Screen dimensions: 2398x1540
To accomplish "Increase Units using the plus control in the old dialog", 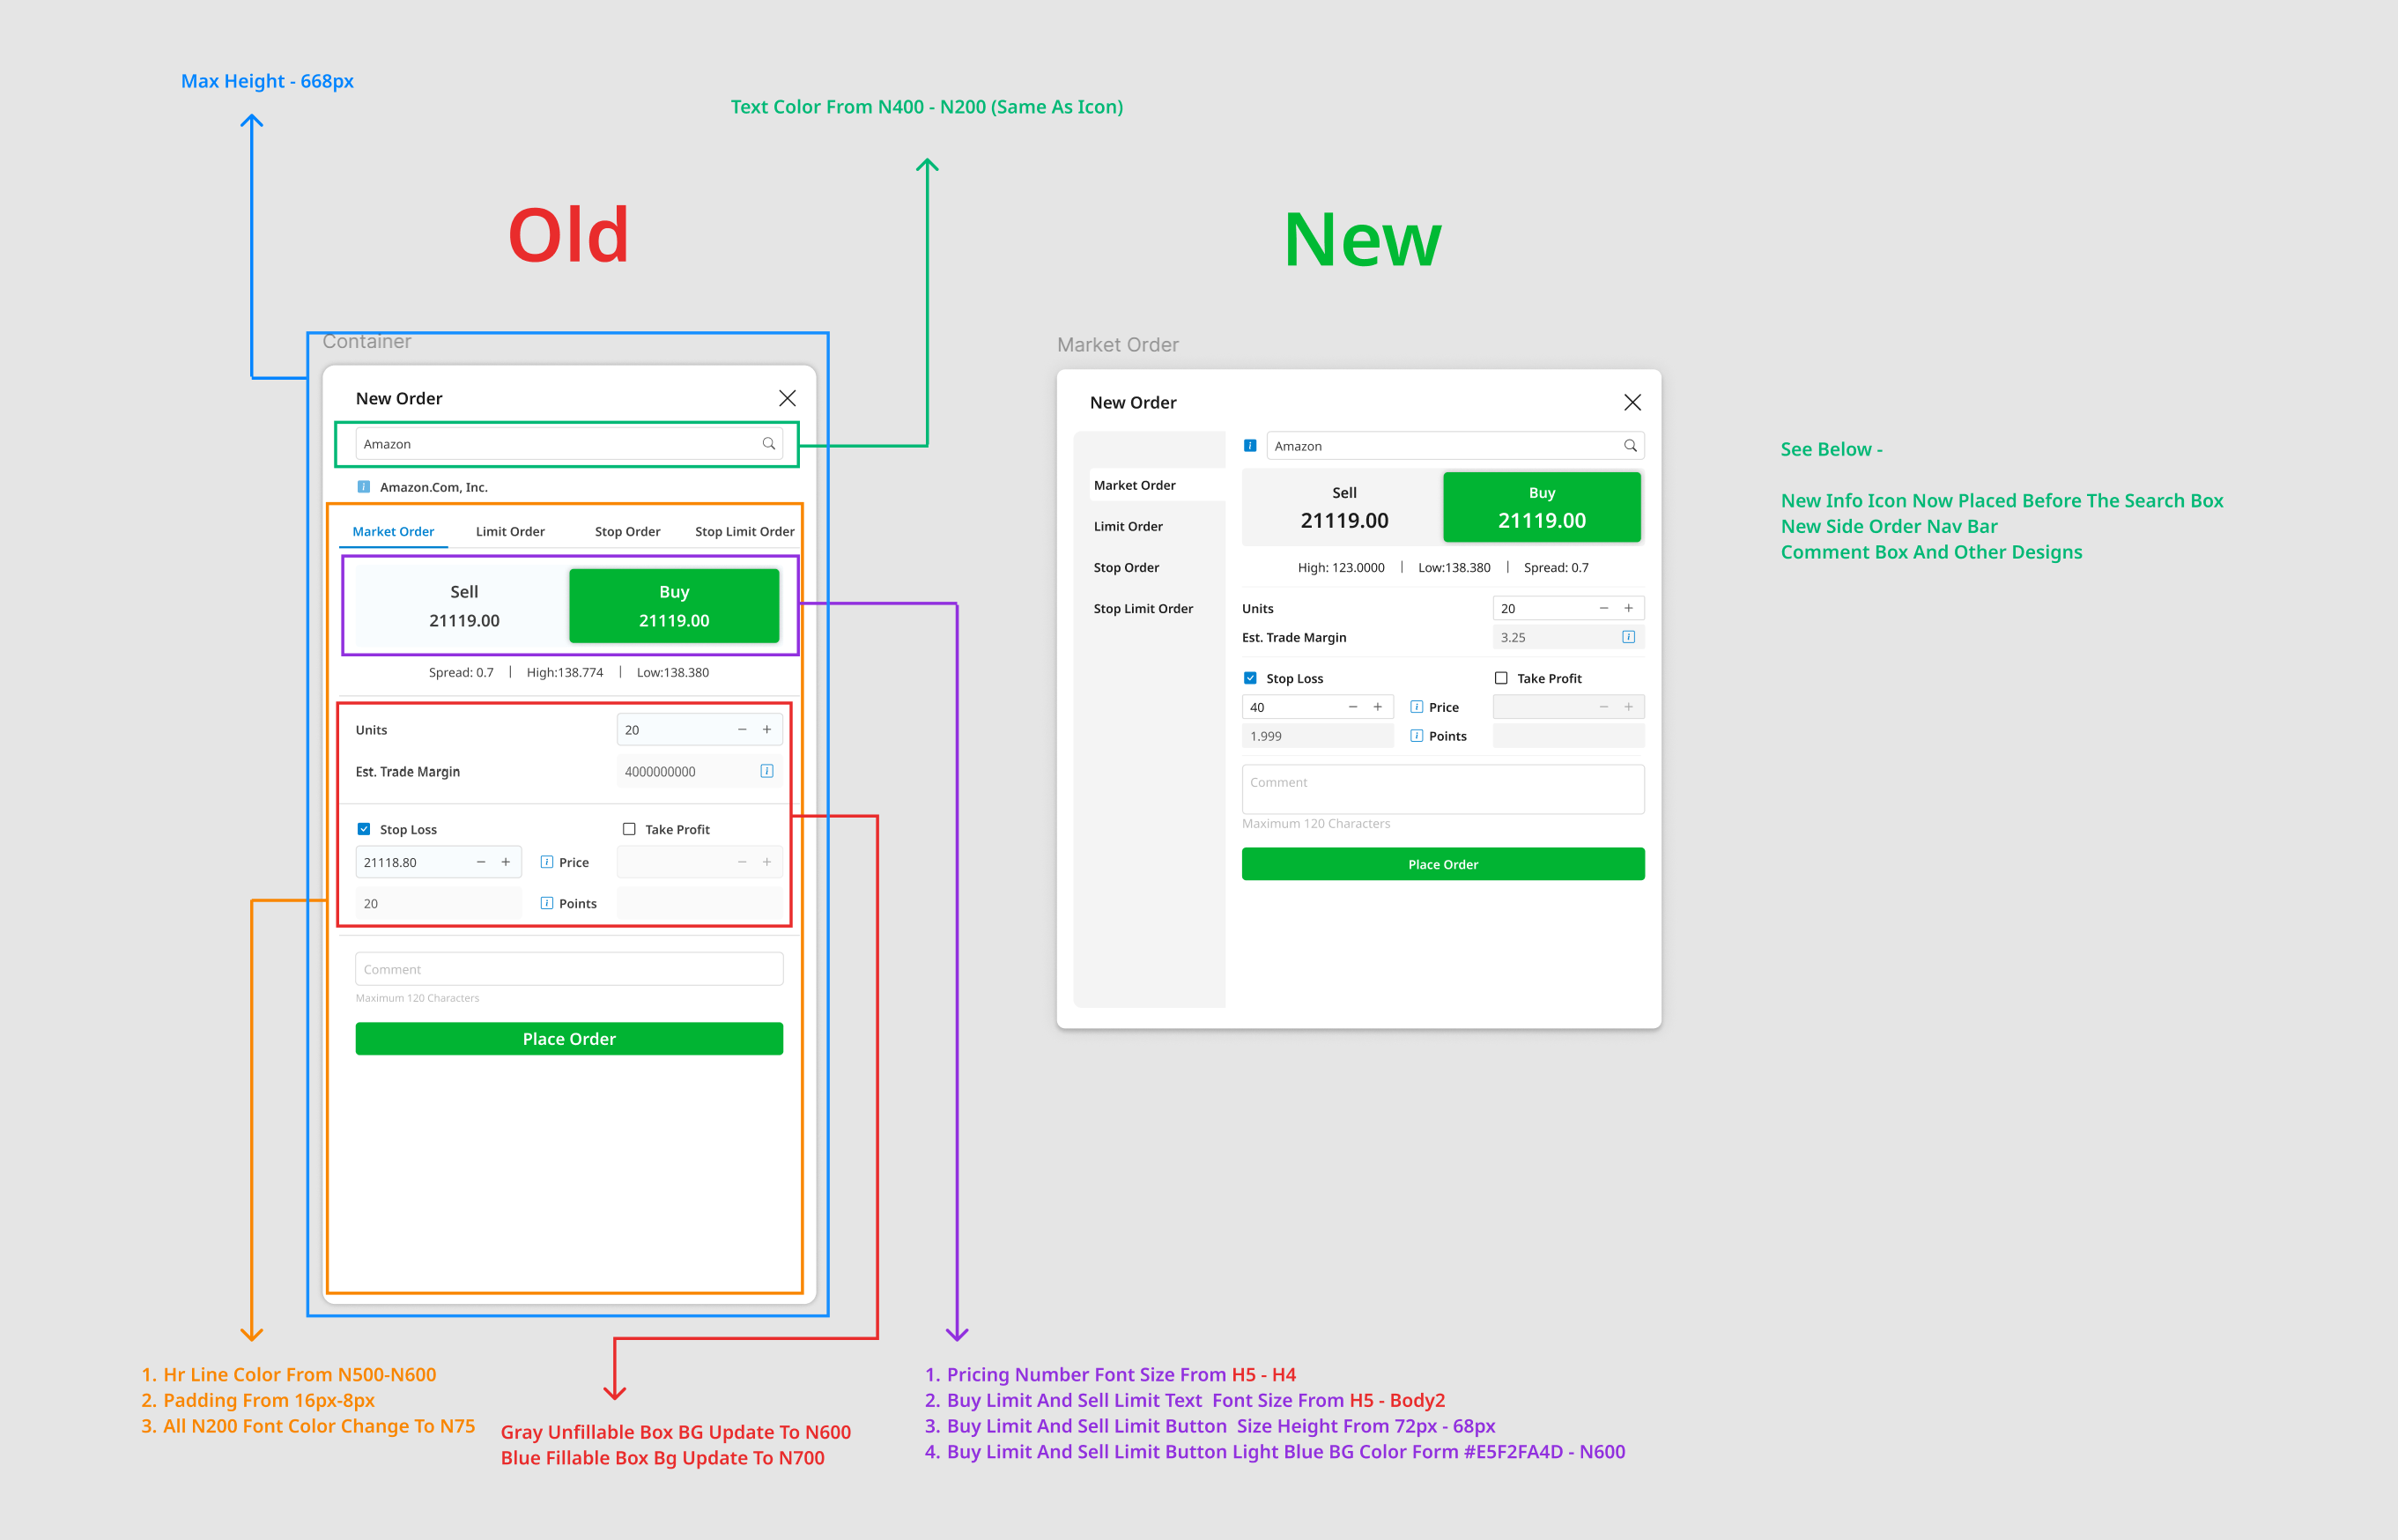I will click(767, 729).
